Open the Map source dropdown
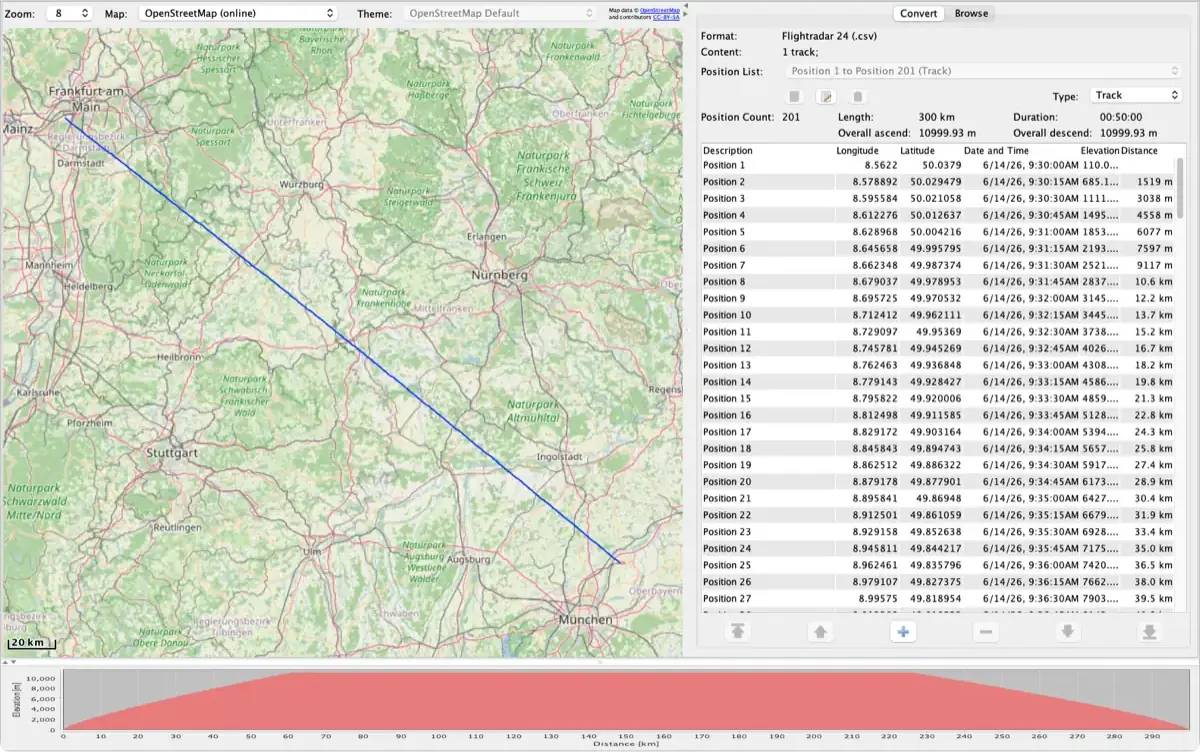Viewport: 1200px width, 752px height. point(237,14)
